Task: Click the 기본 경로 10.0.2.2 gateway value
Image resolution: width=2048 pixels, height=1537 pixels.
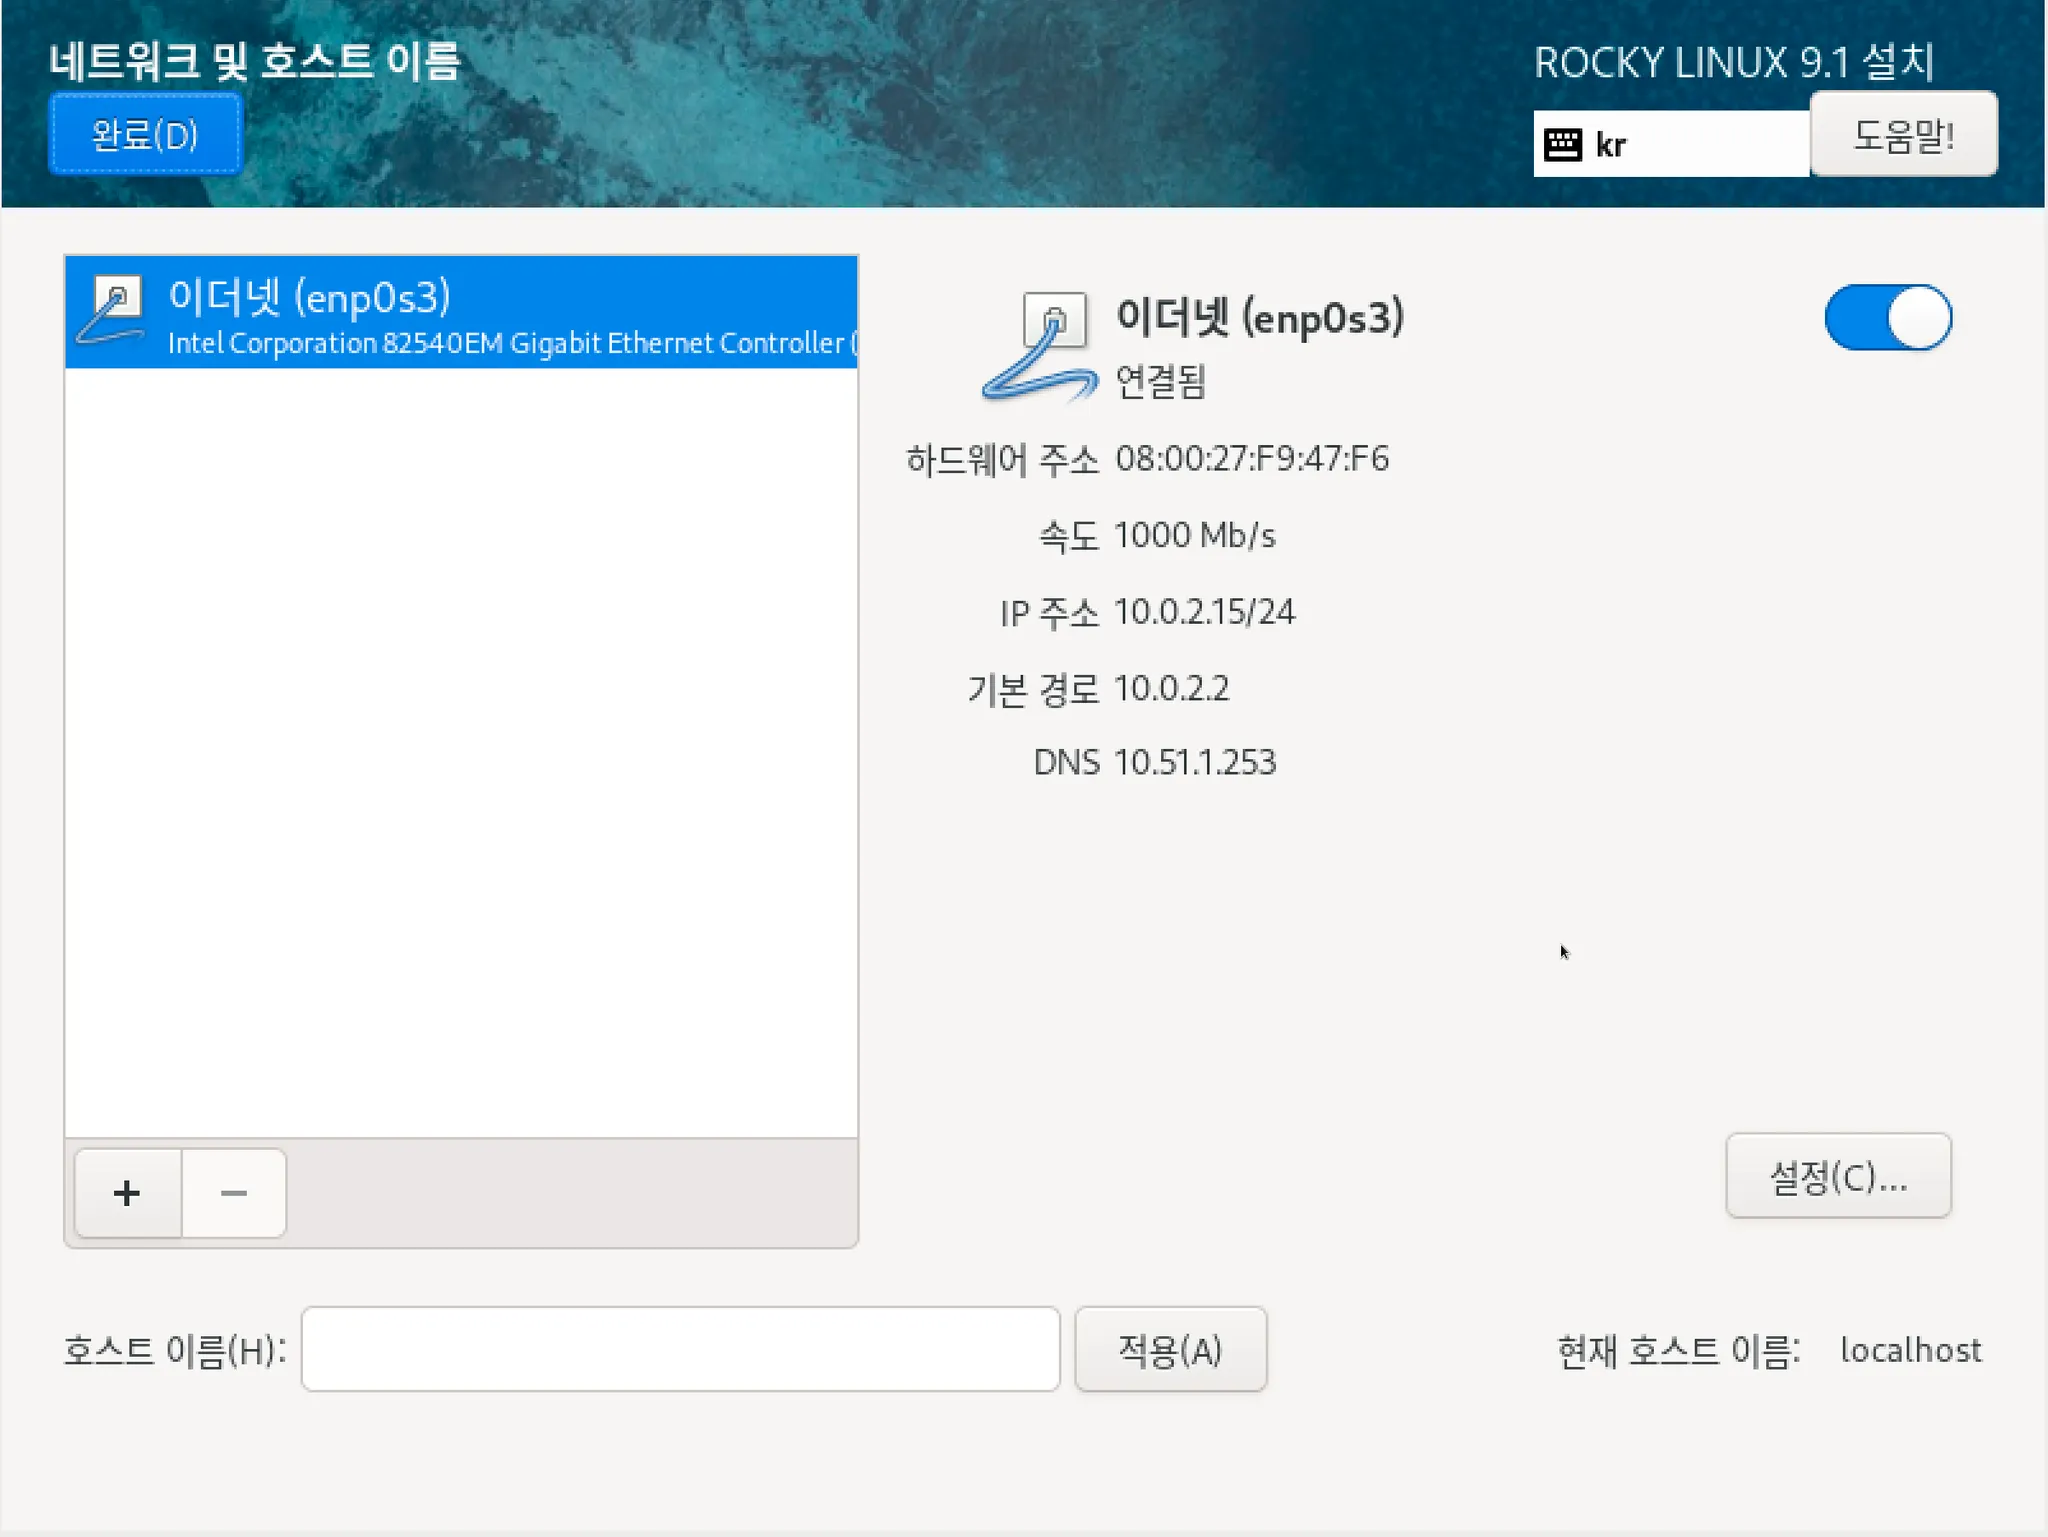Action: point(1171,689)
